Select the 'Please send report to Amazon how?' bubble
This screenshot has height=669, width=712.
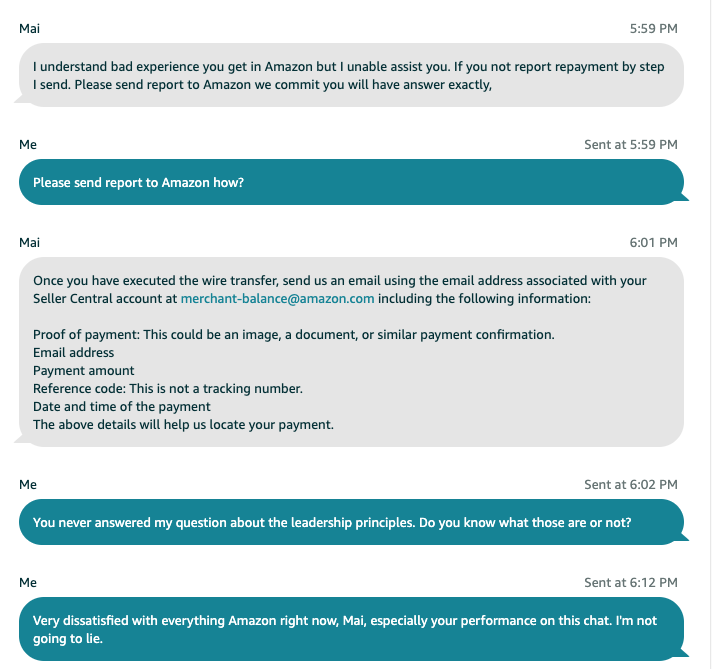[351, 182]
